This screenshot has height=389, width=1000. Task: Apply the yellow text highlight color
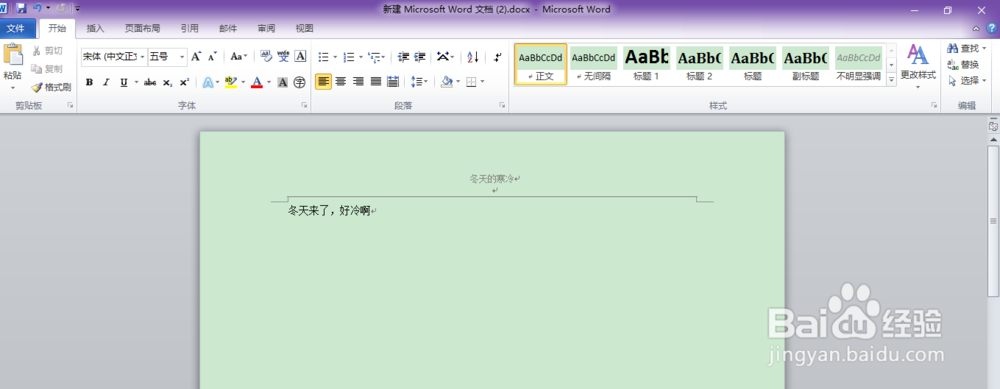pos(231,82)
